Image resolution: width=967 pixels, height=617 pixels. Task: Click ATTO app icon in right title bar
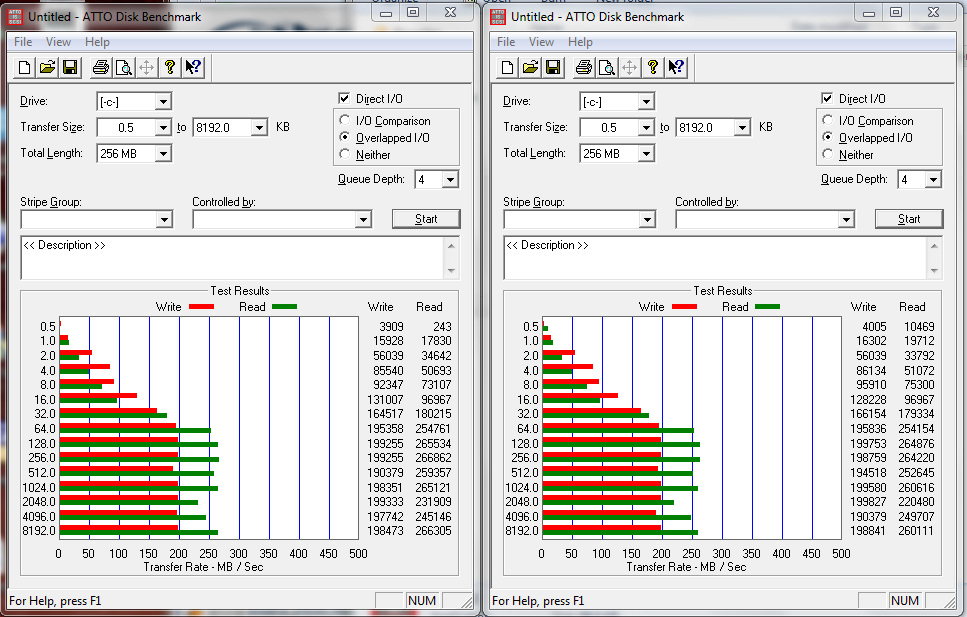[x=498, y=17]
